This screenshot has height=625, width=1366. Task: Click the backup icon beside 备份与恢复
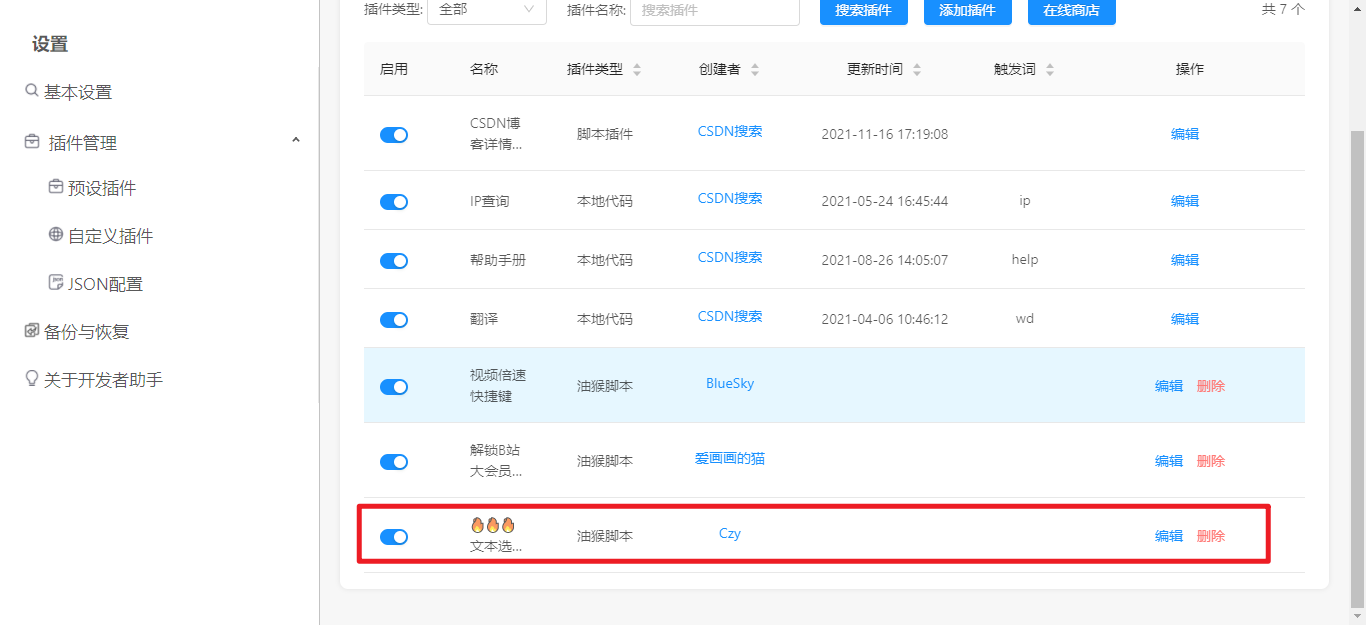(x=32, y=331)
